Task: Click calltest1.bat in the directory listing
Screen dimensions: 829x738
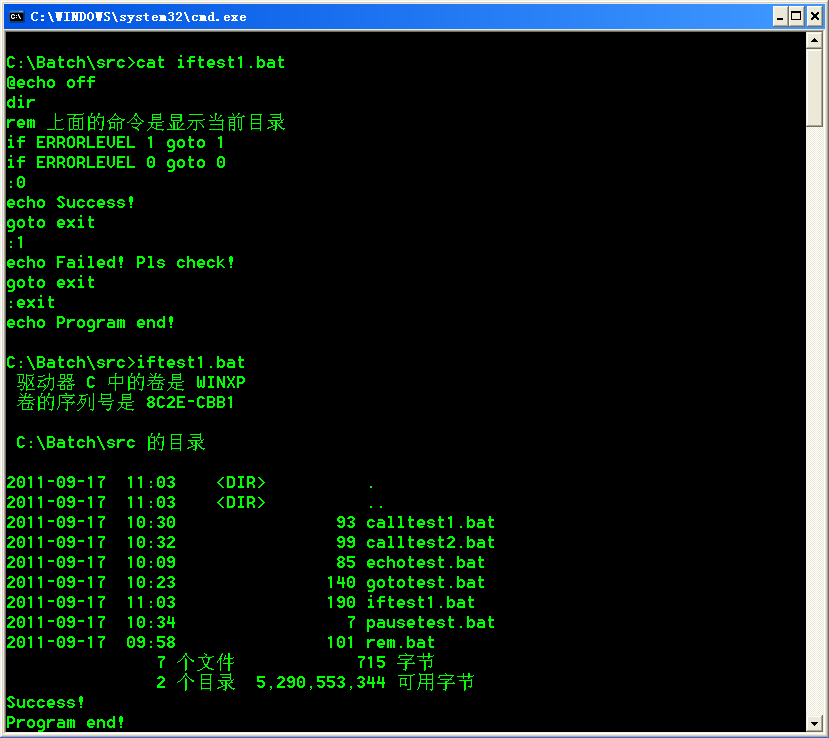Action: (x=430, y=522)
